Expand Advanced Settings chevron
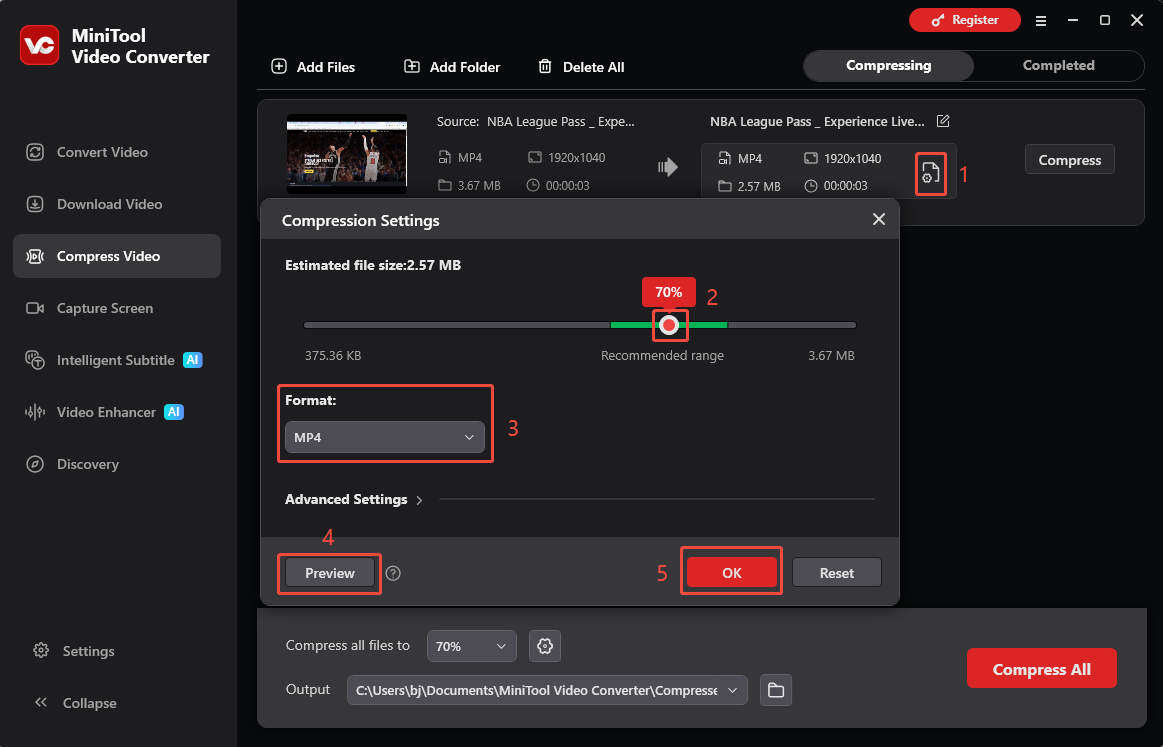 pyautogui.click(x=419, y=500)
